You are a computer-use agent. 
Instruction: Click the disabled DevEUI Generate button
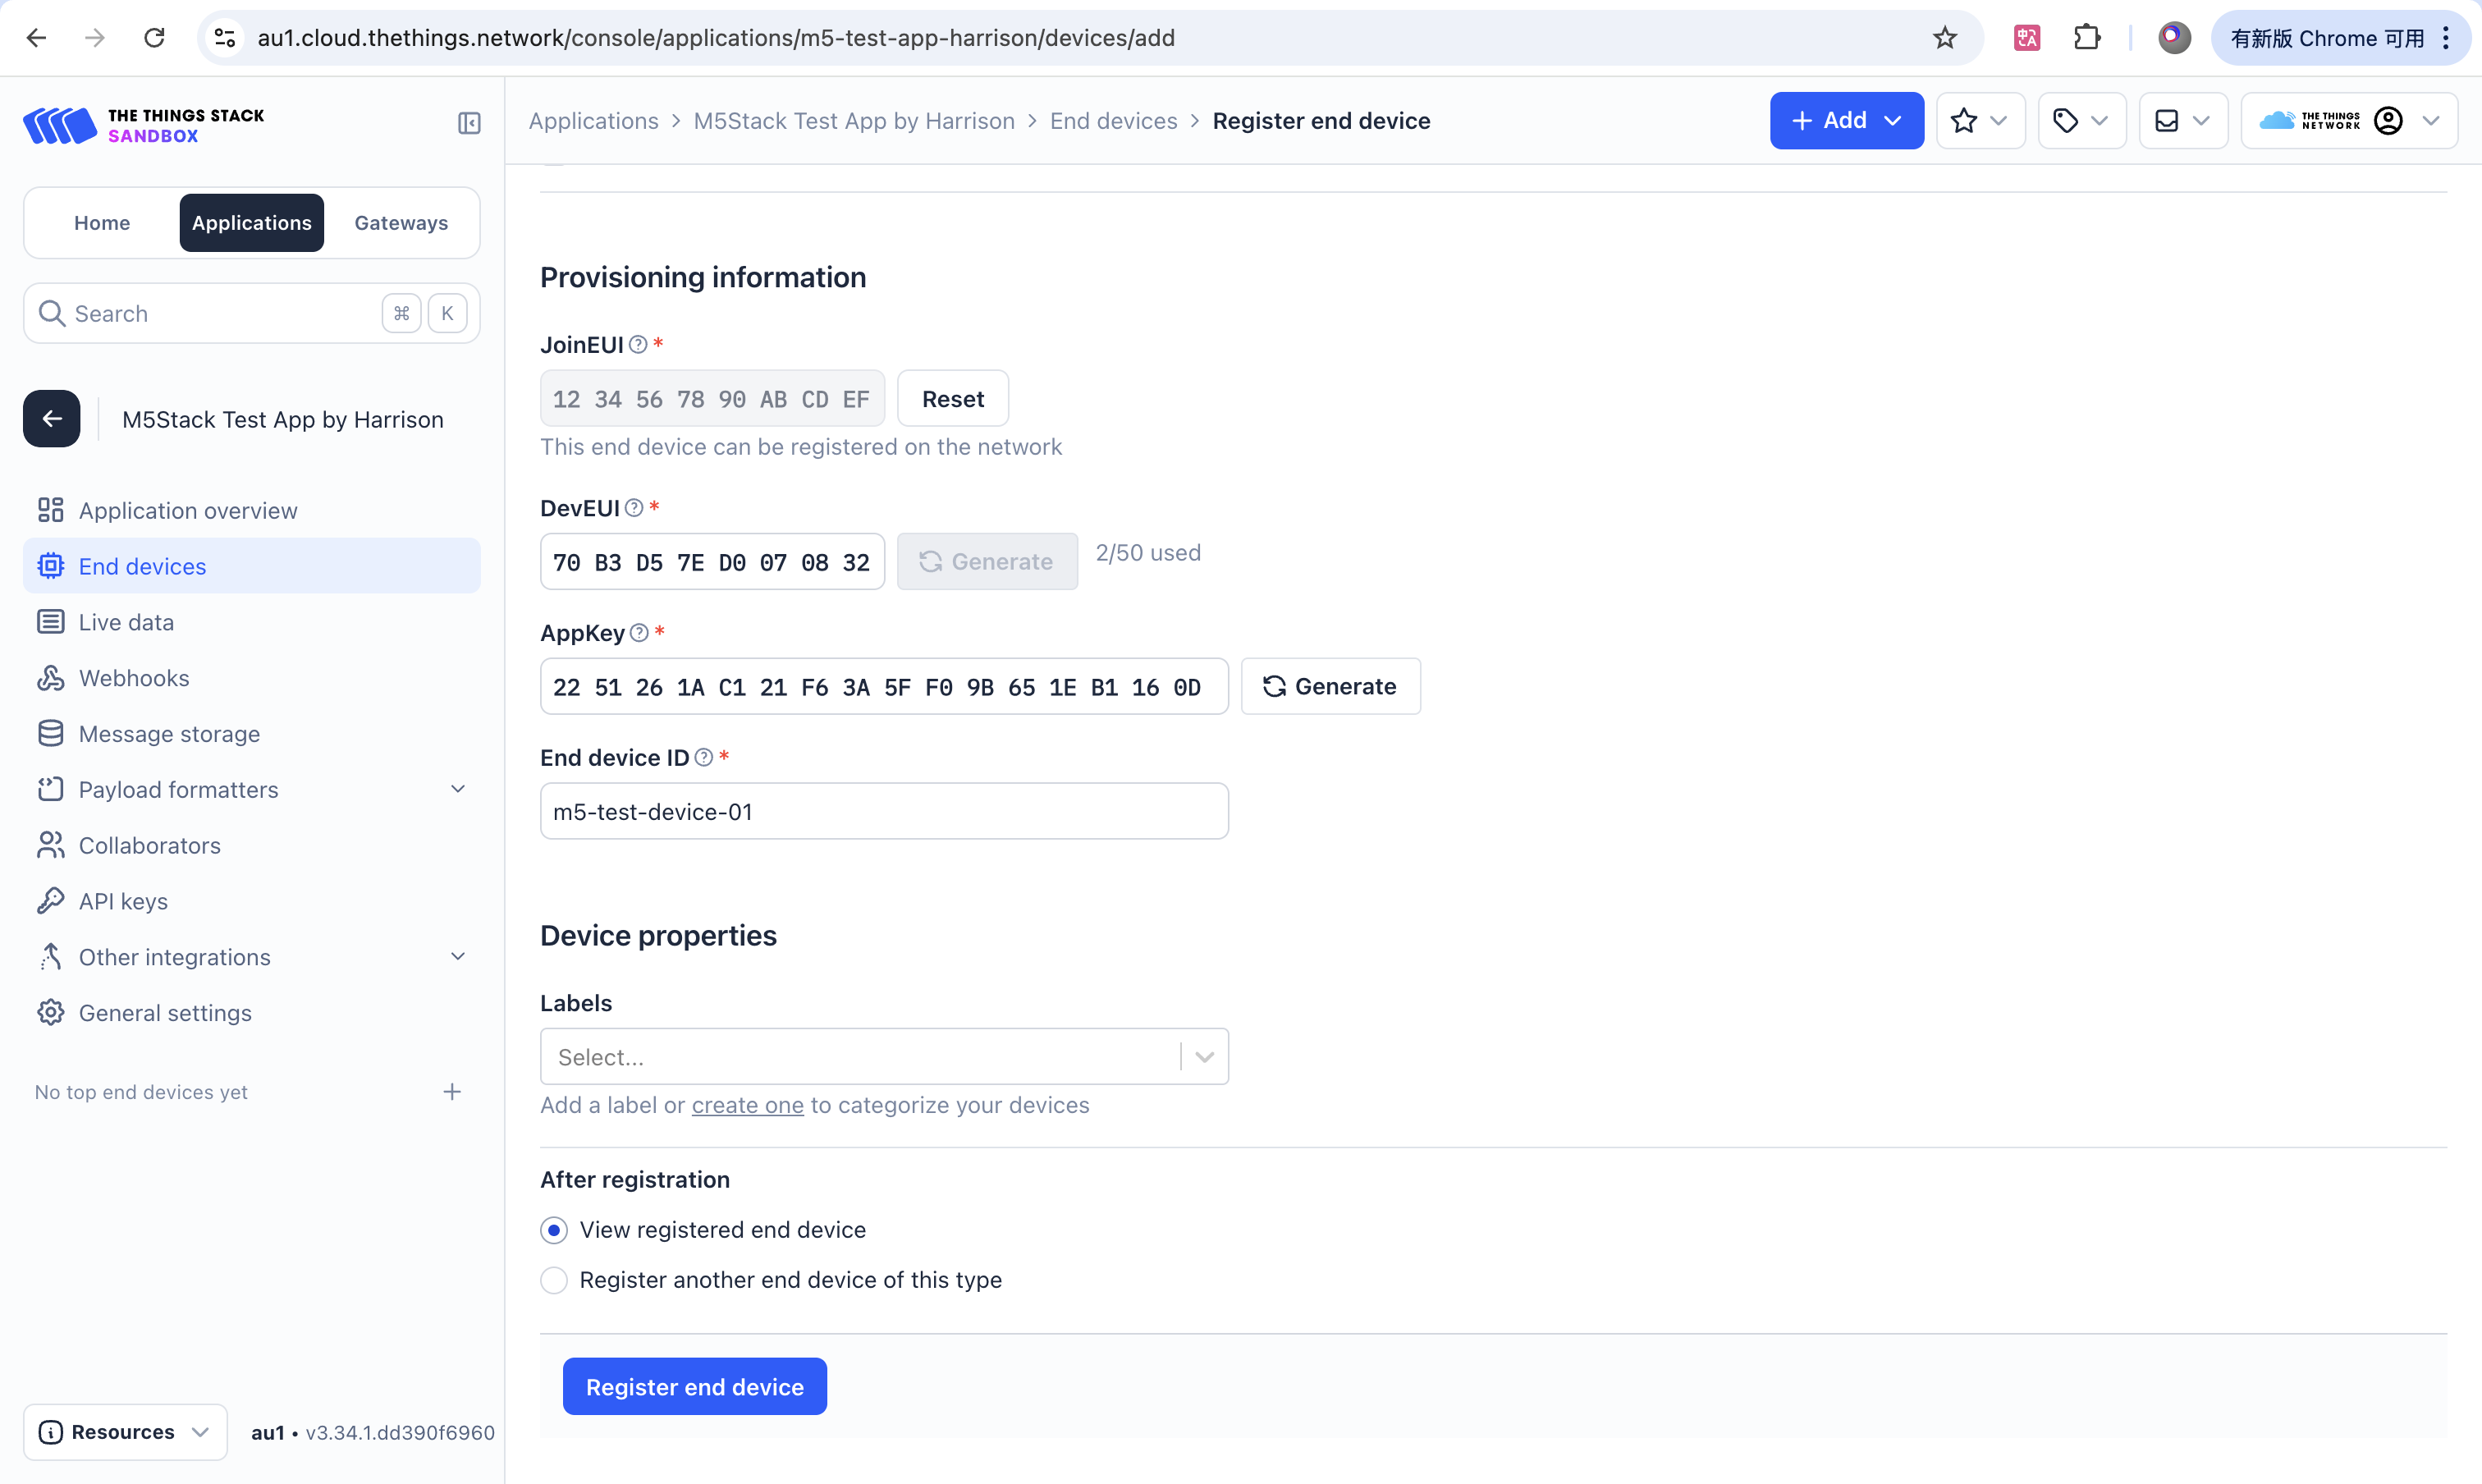pyautogui.click(x=987, y=561)
